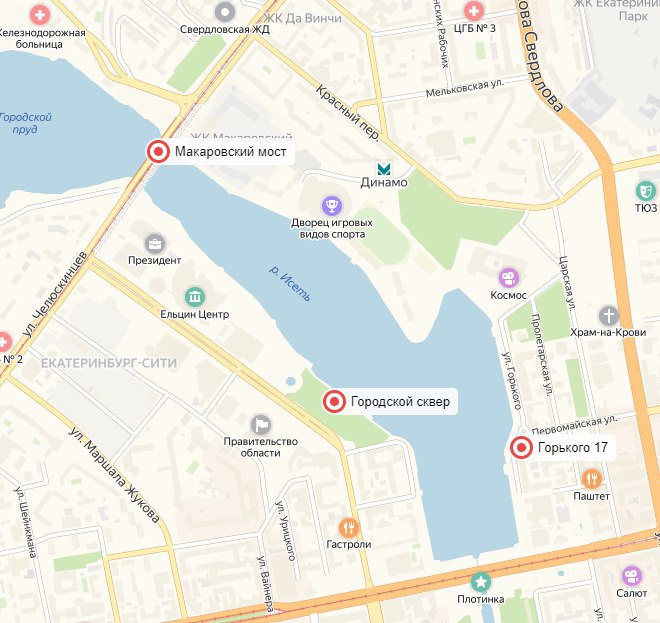Select the Паштет restaurant icon

[x=592, y=479]
